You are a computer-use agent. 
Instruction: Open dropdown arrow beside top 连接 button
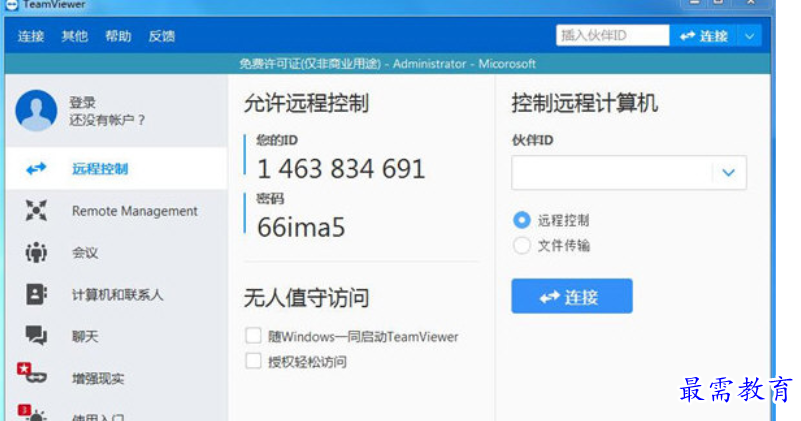[x=749, y=36]
